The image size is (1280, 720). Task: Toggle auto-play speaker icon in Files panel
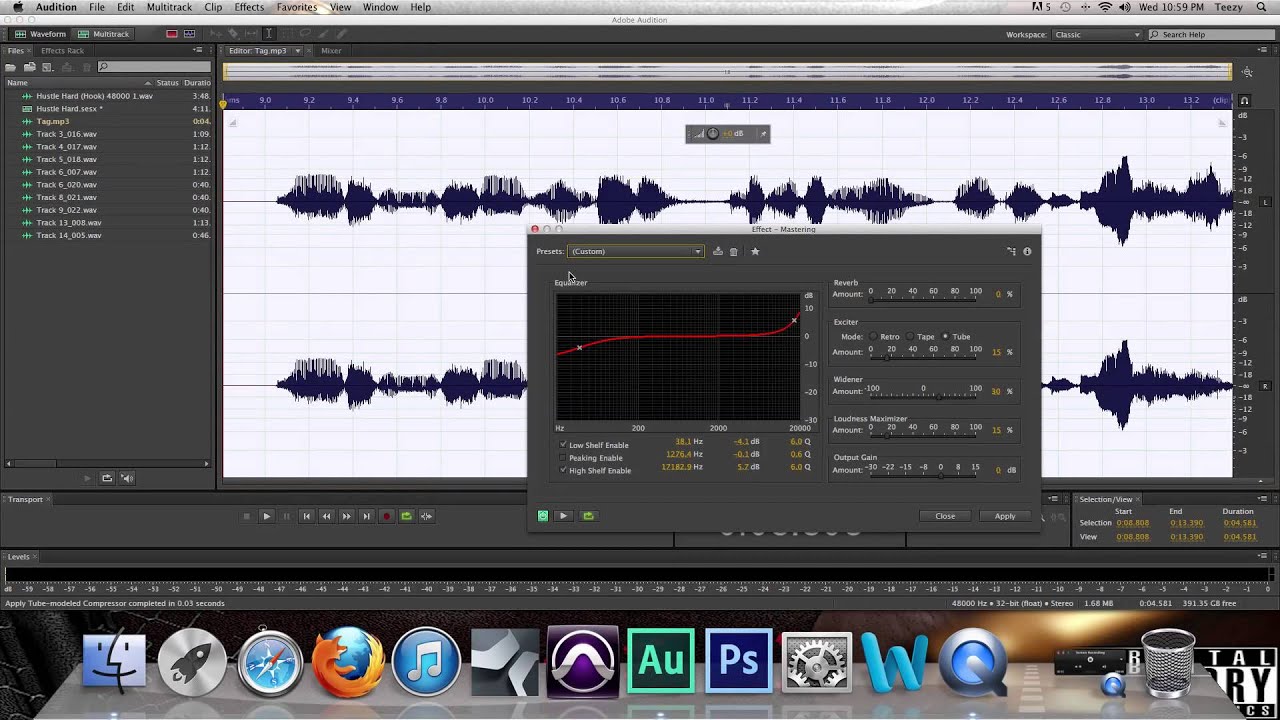127,478
